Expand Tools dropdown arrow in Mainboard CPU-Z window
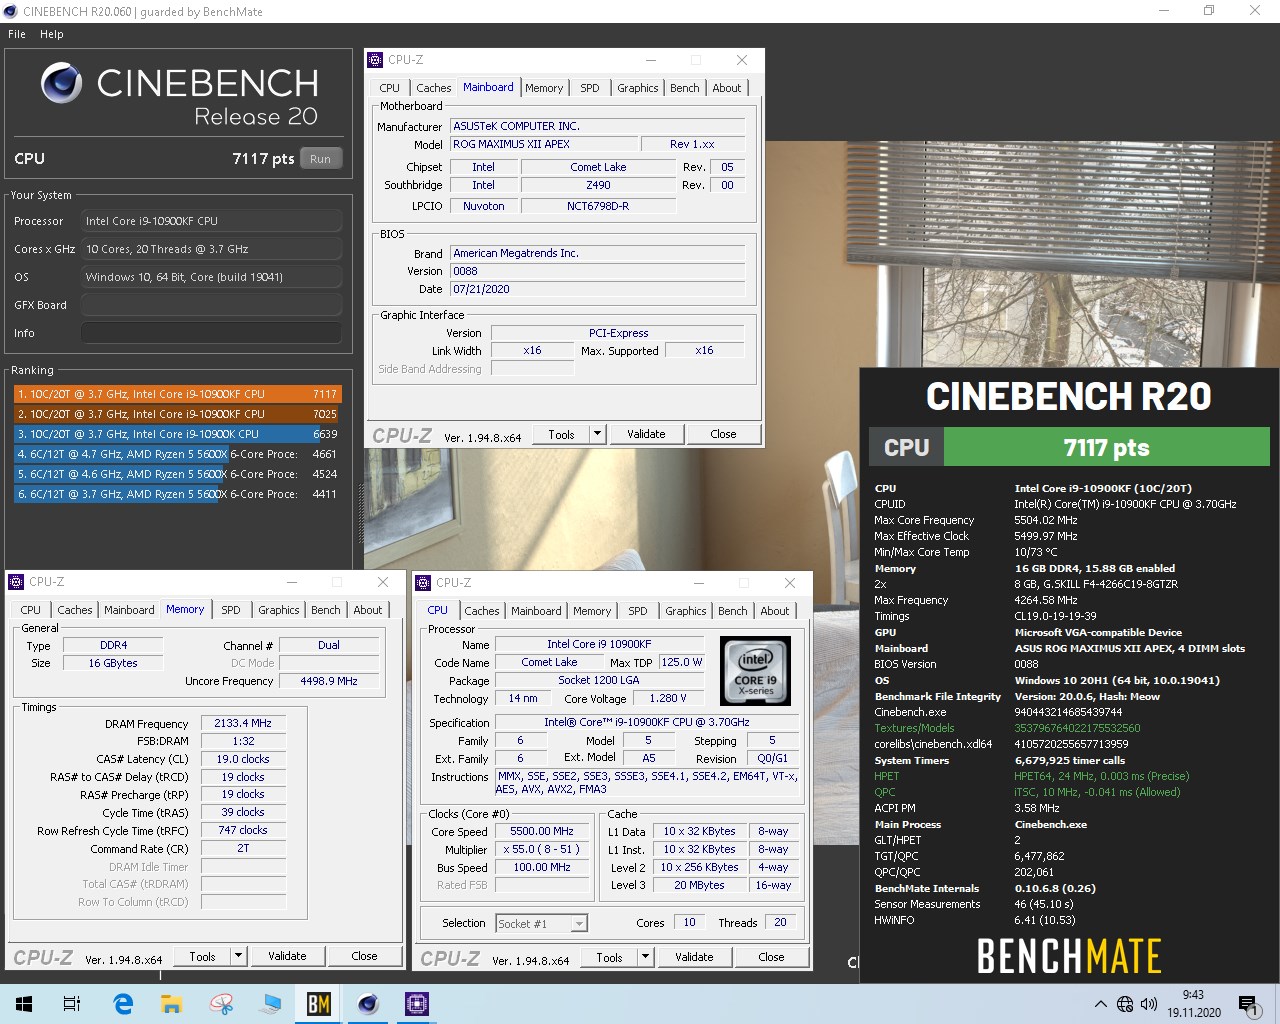Image resolution: width=1280 pixels, height=1024 pixels. pyautogui.click(x=598, y=434)
